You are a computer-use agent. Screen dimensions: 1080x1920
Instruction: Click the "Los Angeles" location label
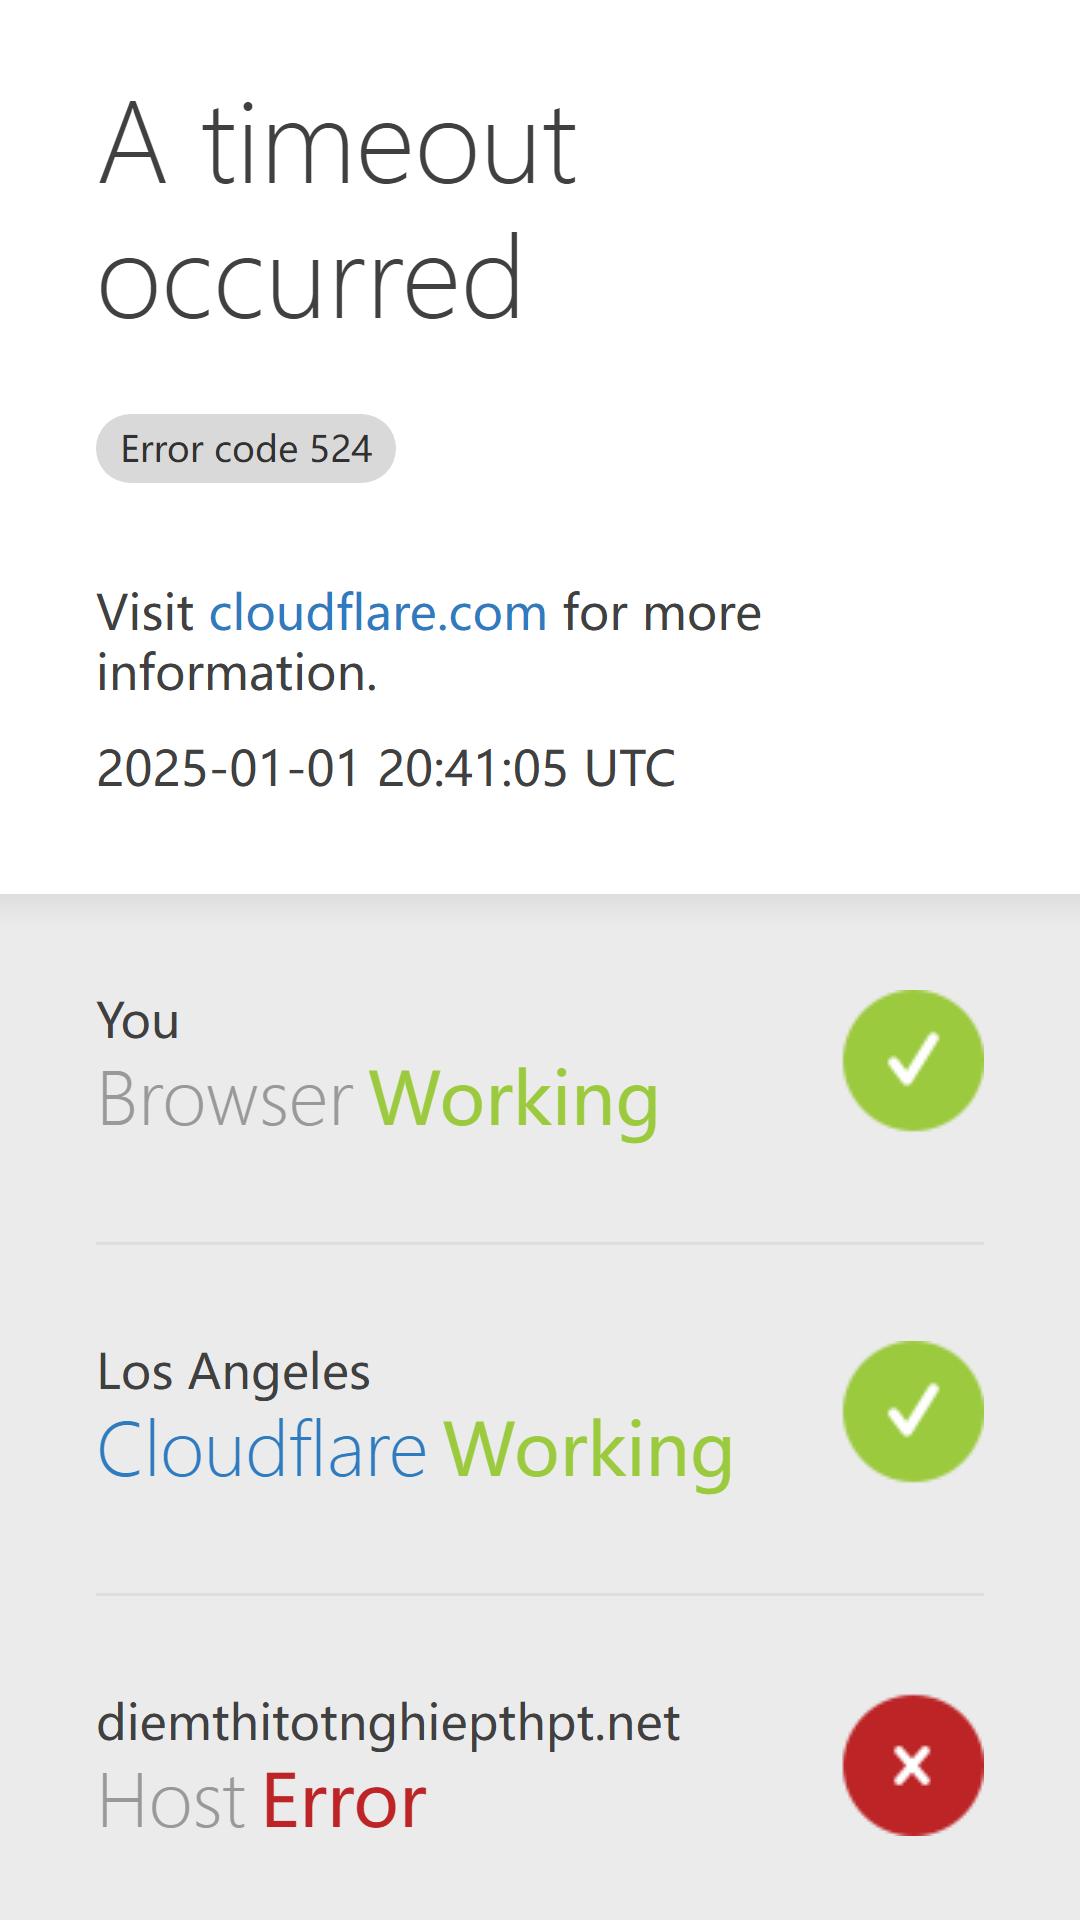234,1371
